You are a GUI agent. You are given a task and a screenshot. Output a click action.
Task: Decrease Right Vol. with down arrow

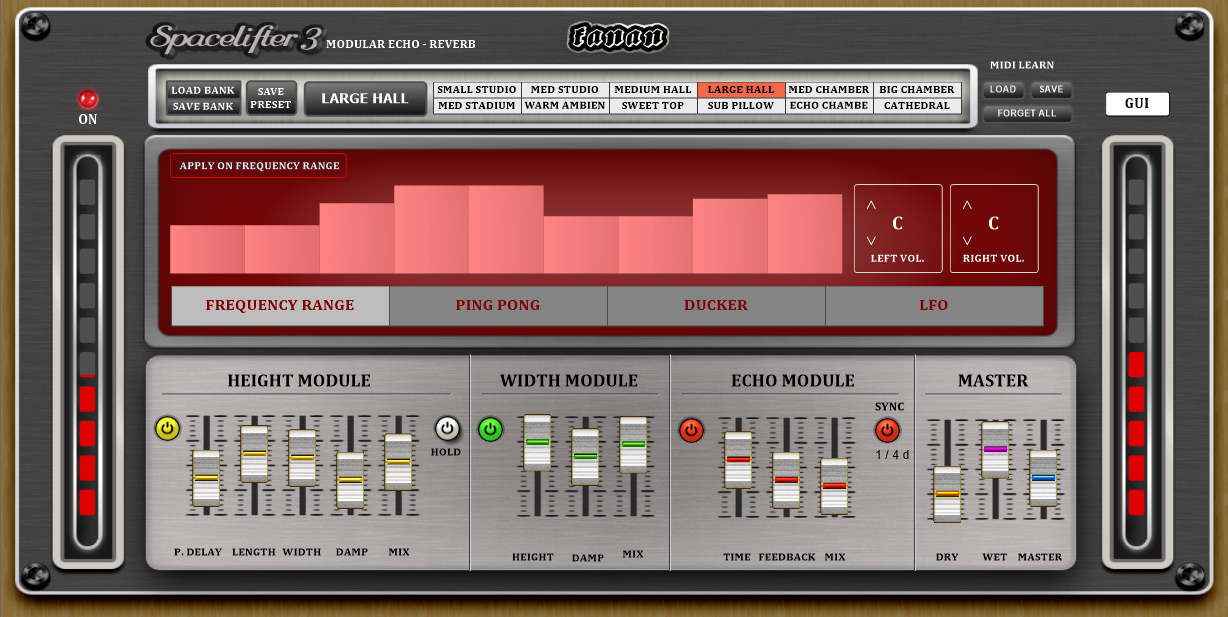967,241
